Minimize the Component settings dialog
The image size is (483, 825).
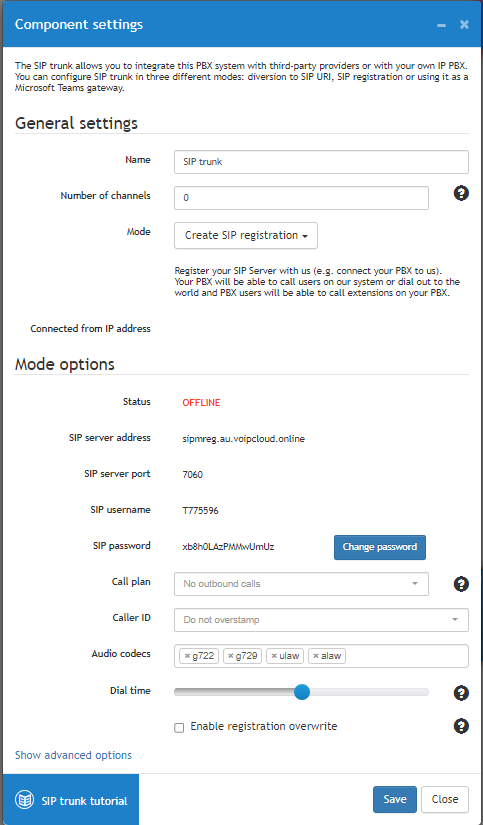(x=441, y=25)
